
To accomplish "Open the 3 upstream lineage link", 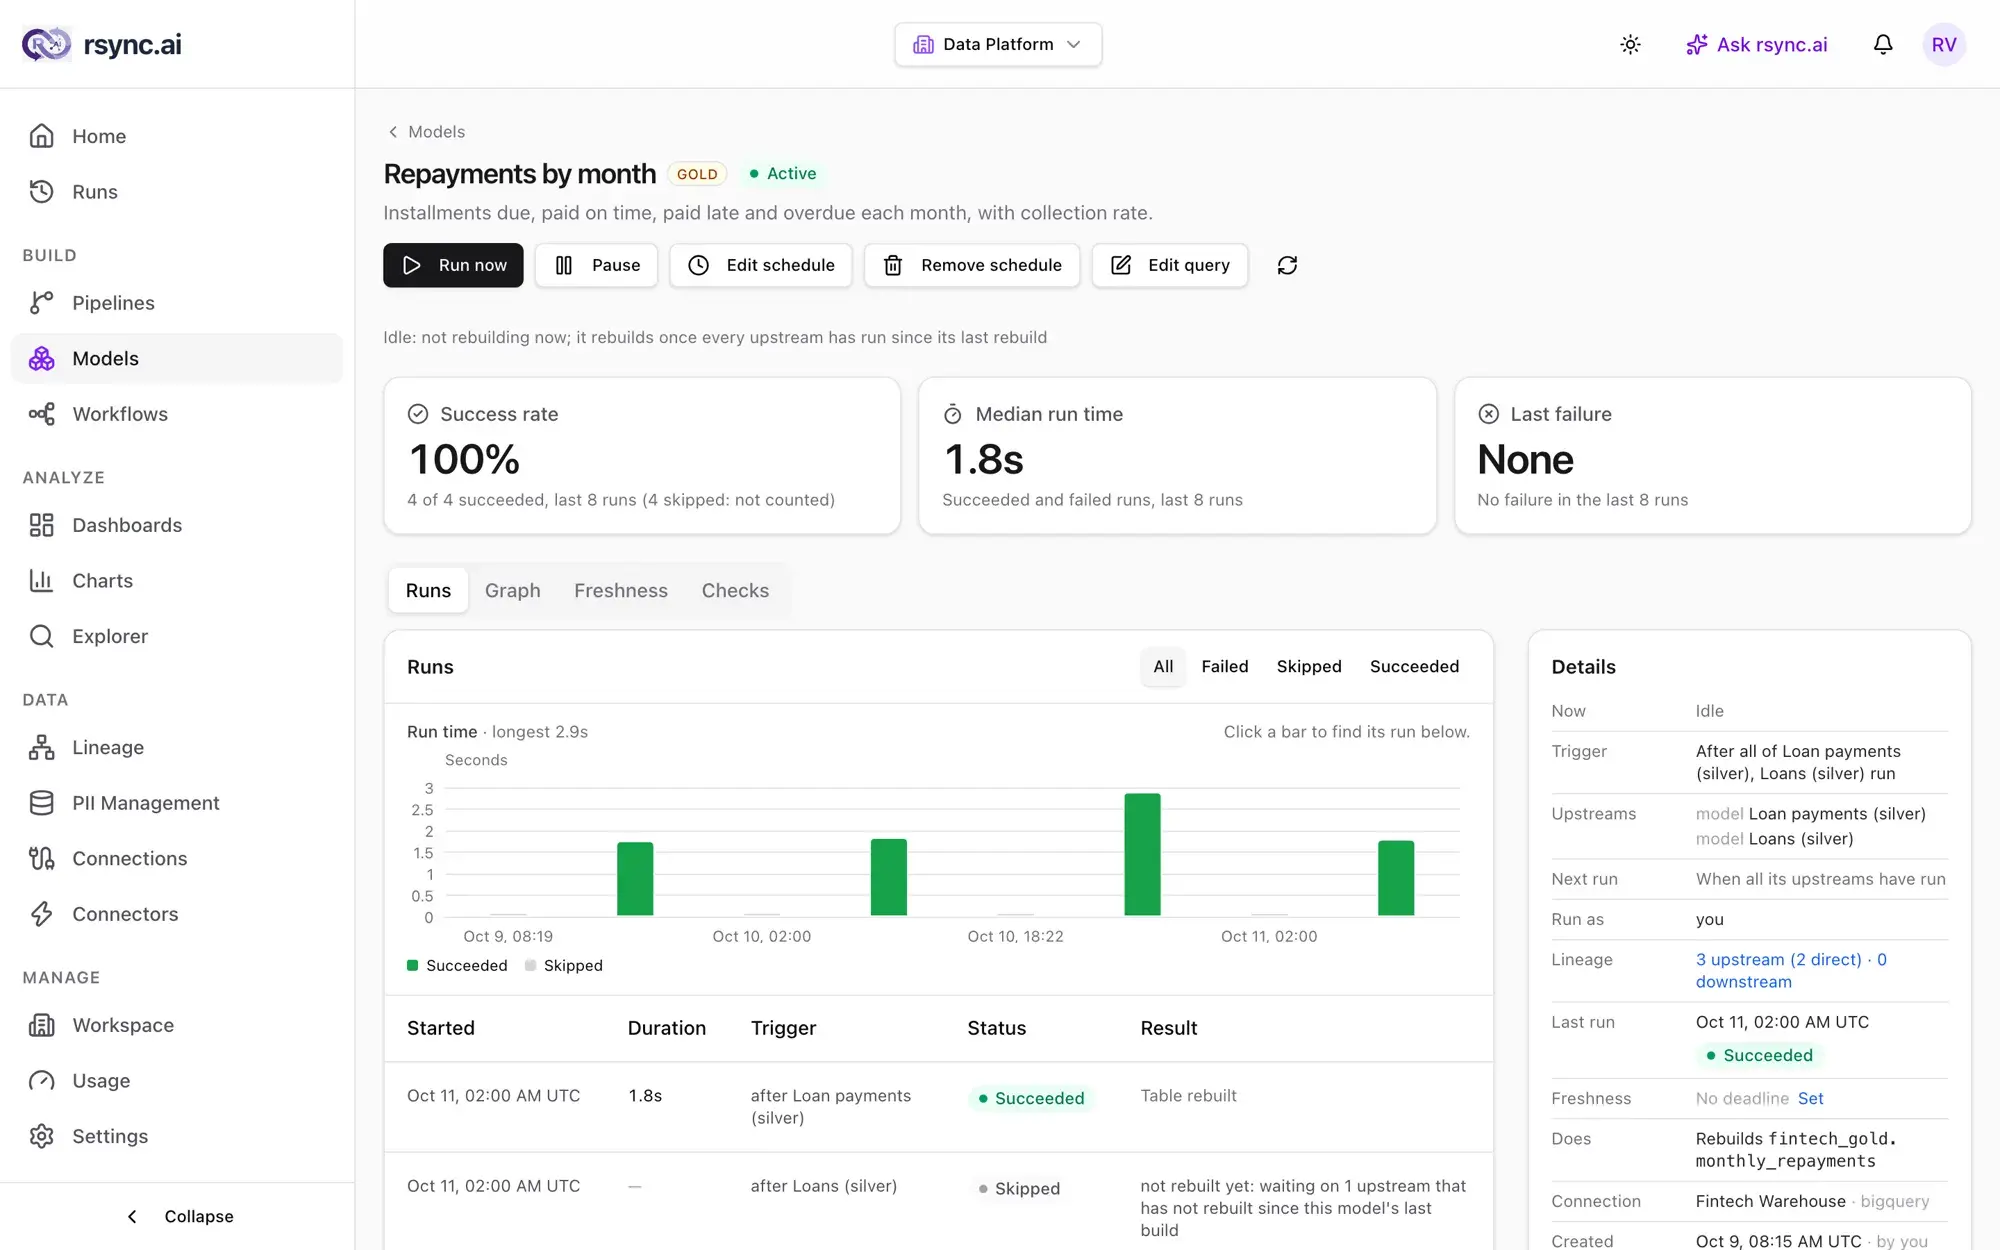I will pyautogui.click(x=1790, y=970).
